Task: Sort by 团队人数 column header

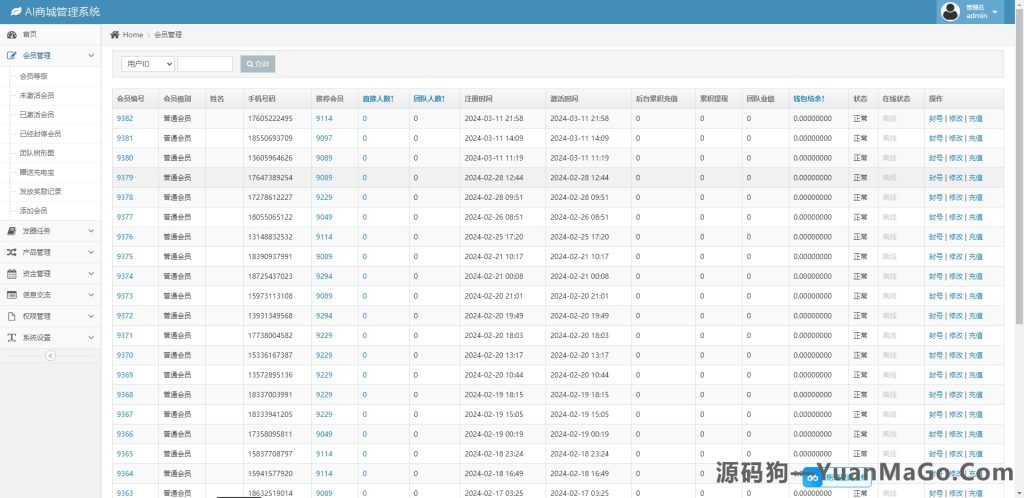Action: [x=429, y=99]
